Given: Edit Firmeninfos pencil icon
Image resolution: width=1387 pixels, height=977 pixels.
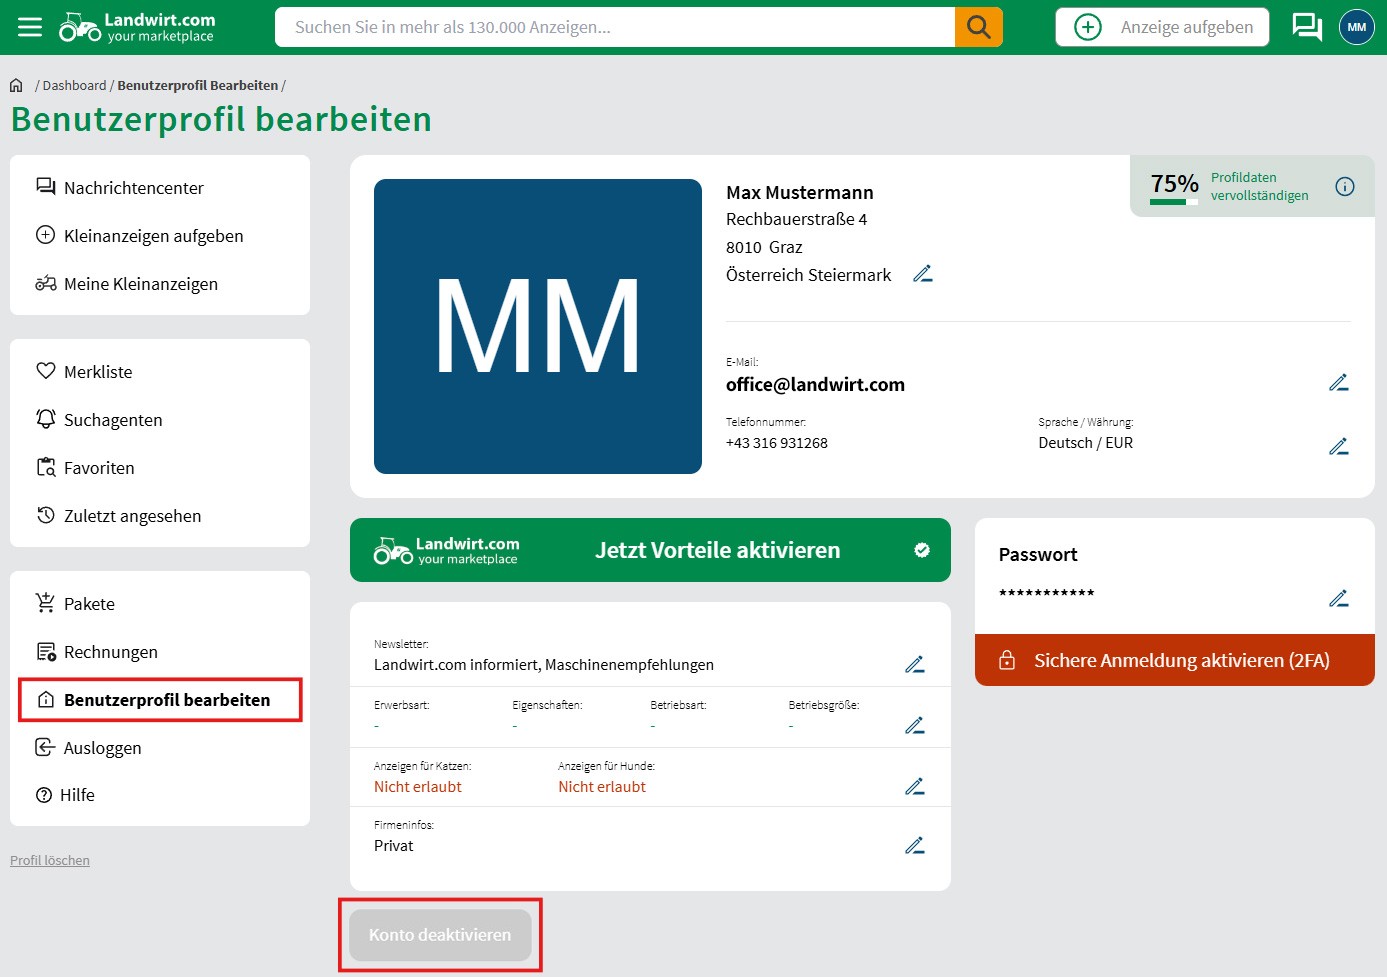Looking at the screenshot, I should coord(914,846).
